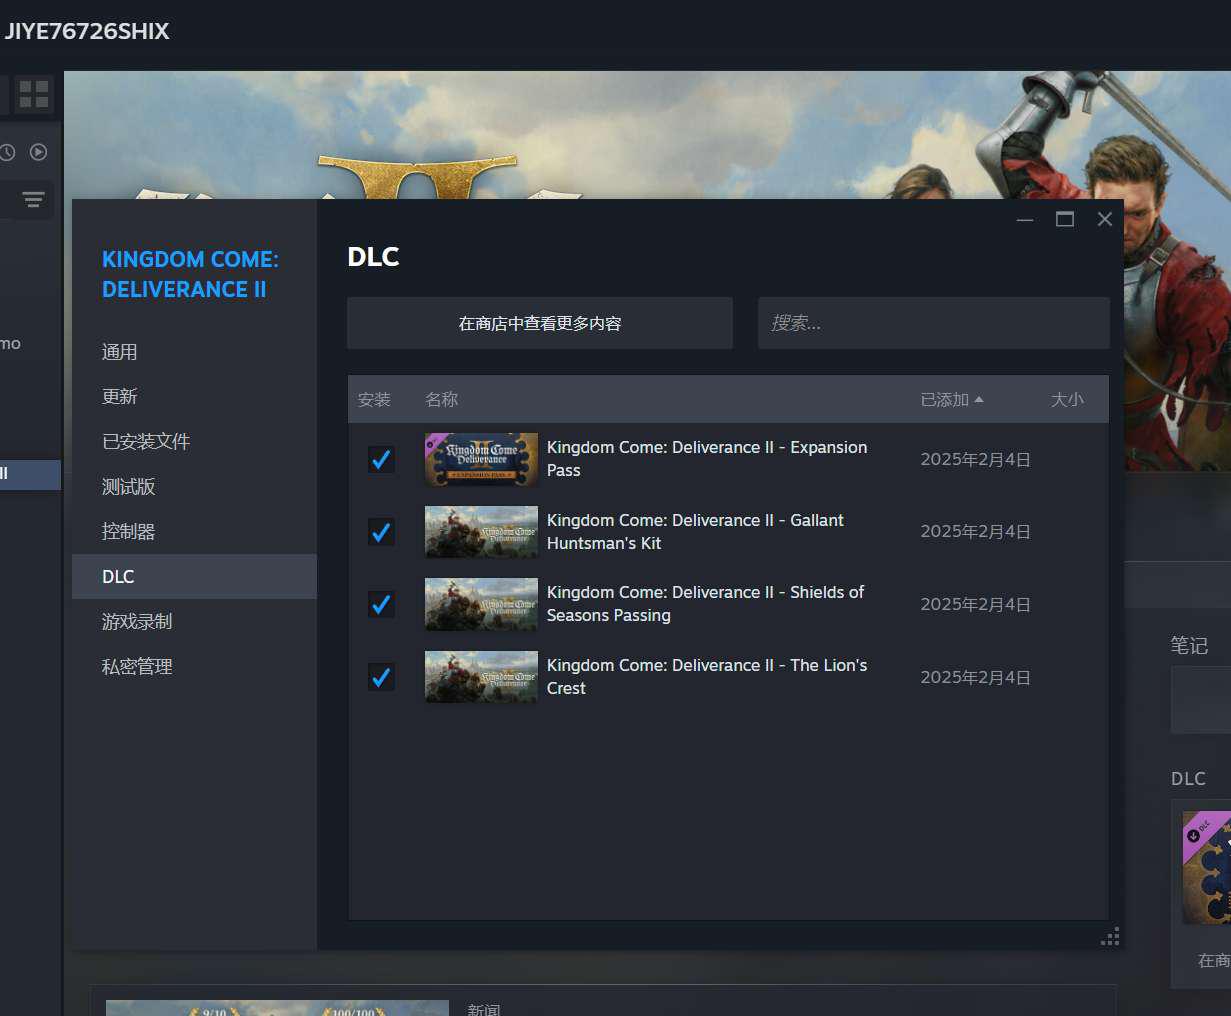Sort DLC list by 大小 column
The image size is (1231, 1016).
pos(1067,399)
